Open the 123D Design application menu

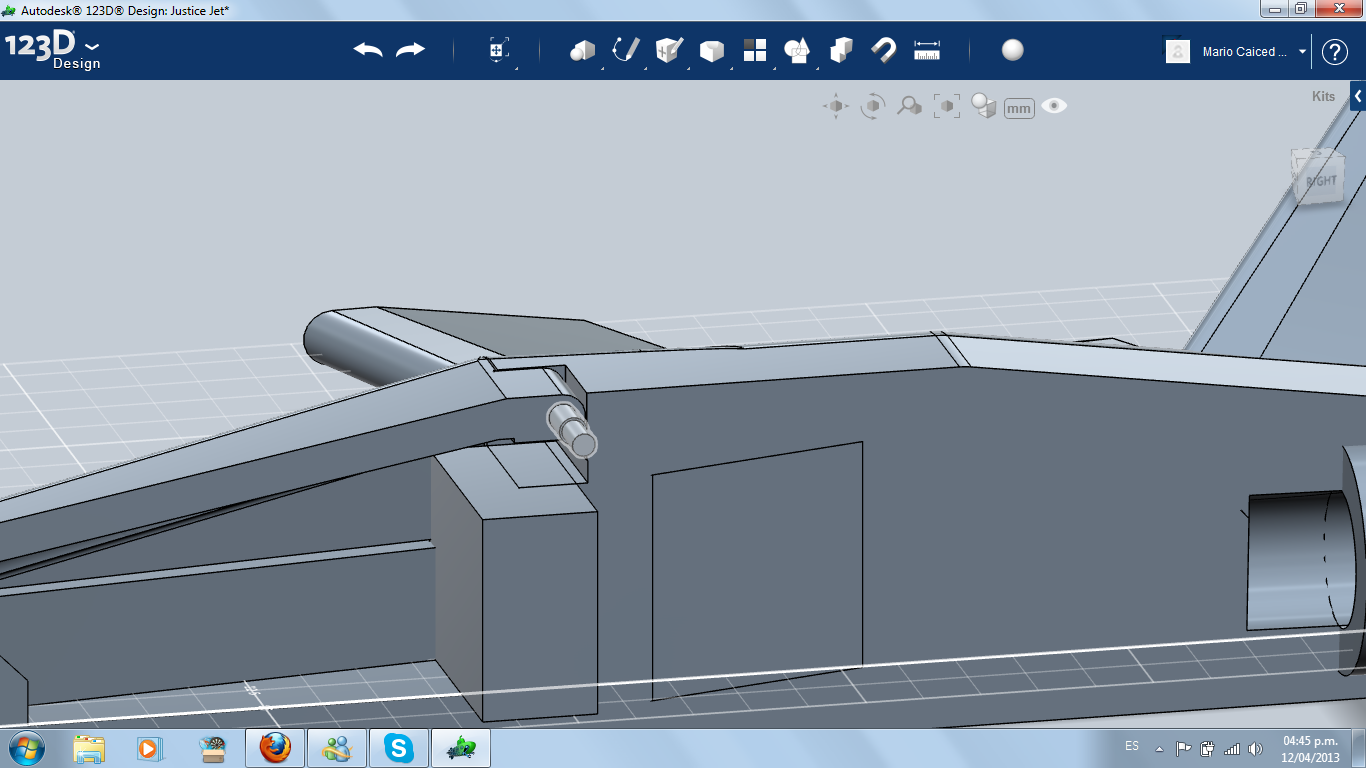point(52,50)
